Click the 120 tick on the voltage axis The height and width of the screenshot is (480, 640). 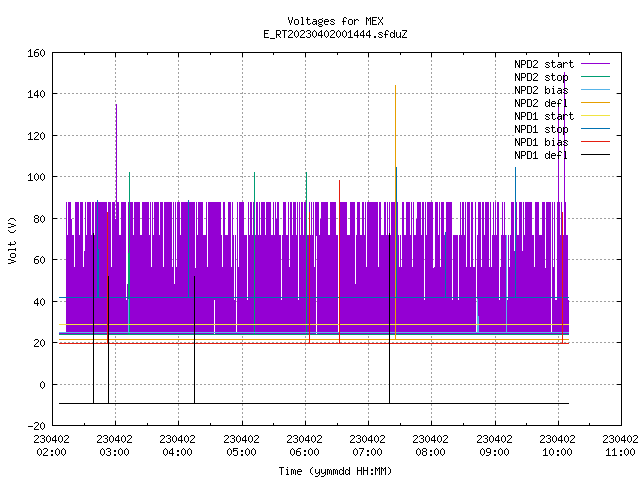(x=36, y=136)
